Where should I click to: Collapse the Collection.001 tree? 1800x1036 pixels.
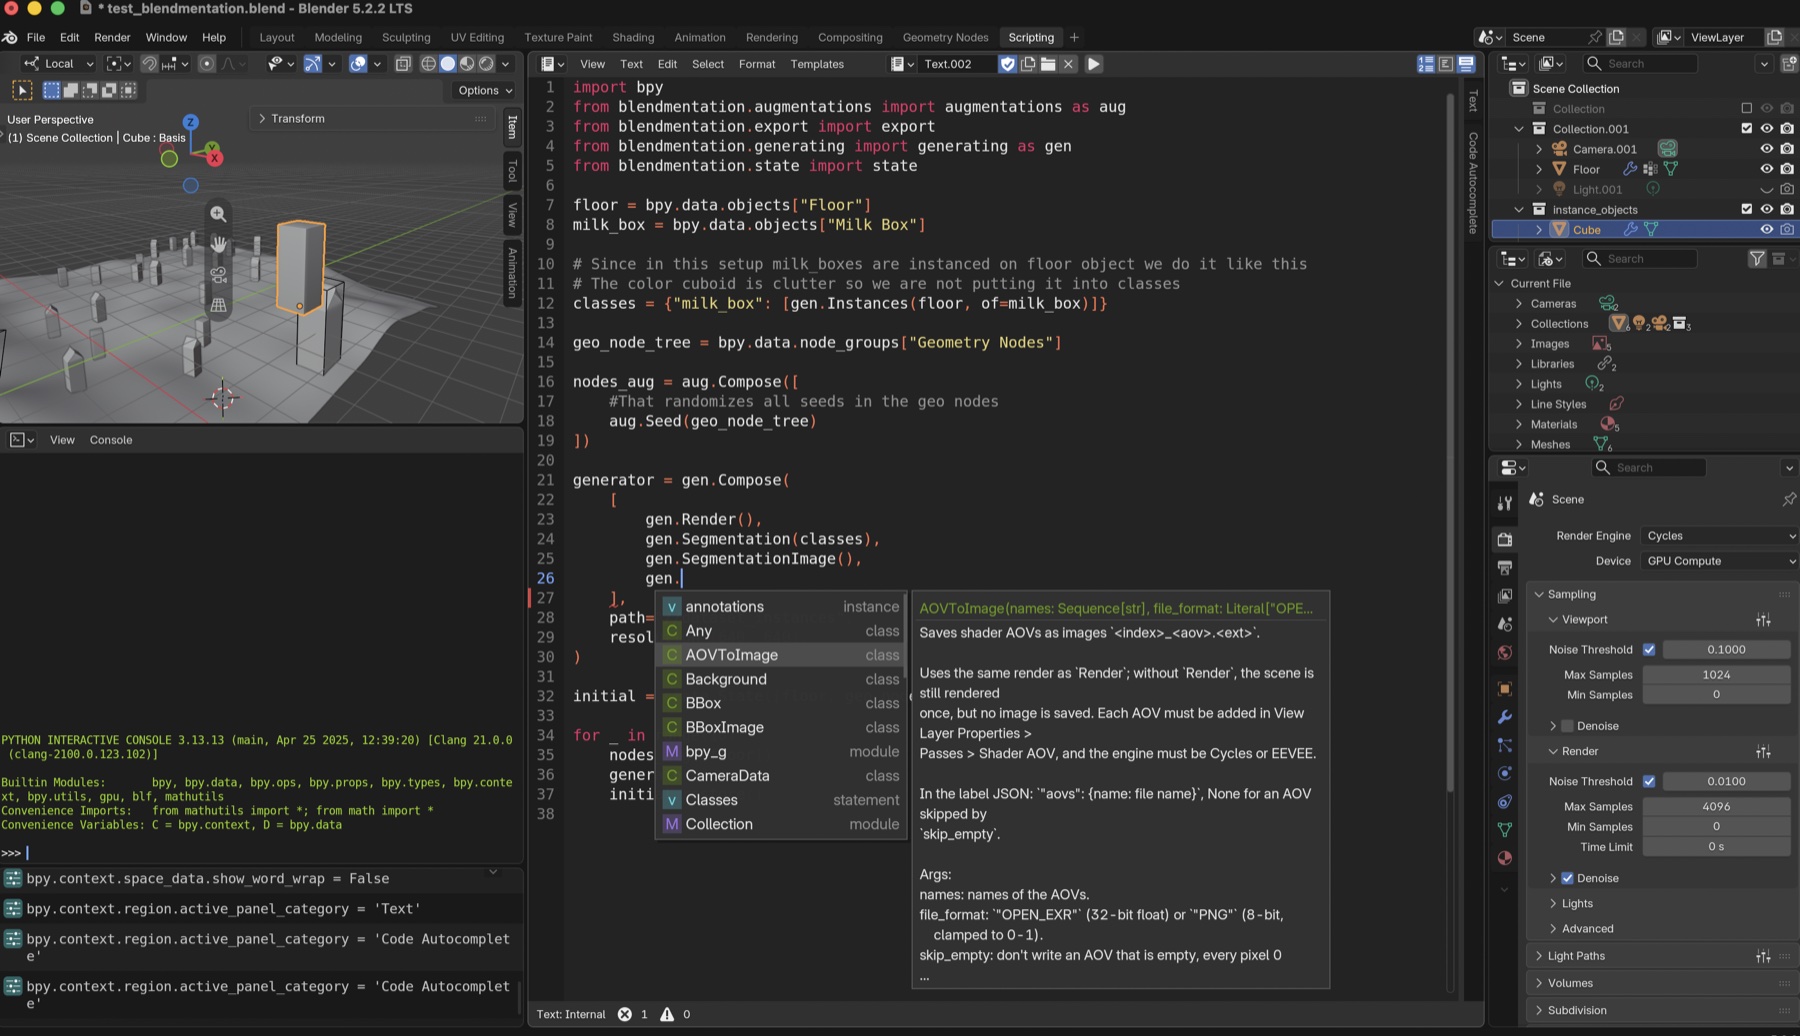(x=1519, y=129)
